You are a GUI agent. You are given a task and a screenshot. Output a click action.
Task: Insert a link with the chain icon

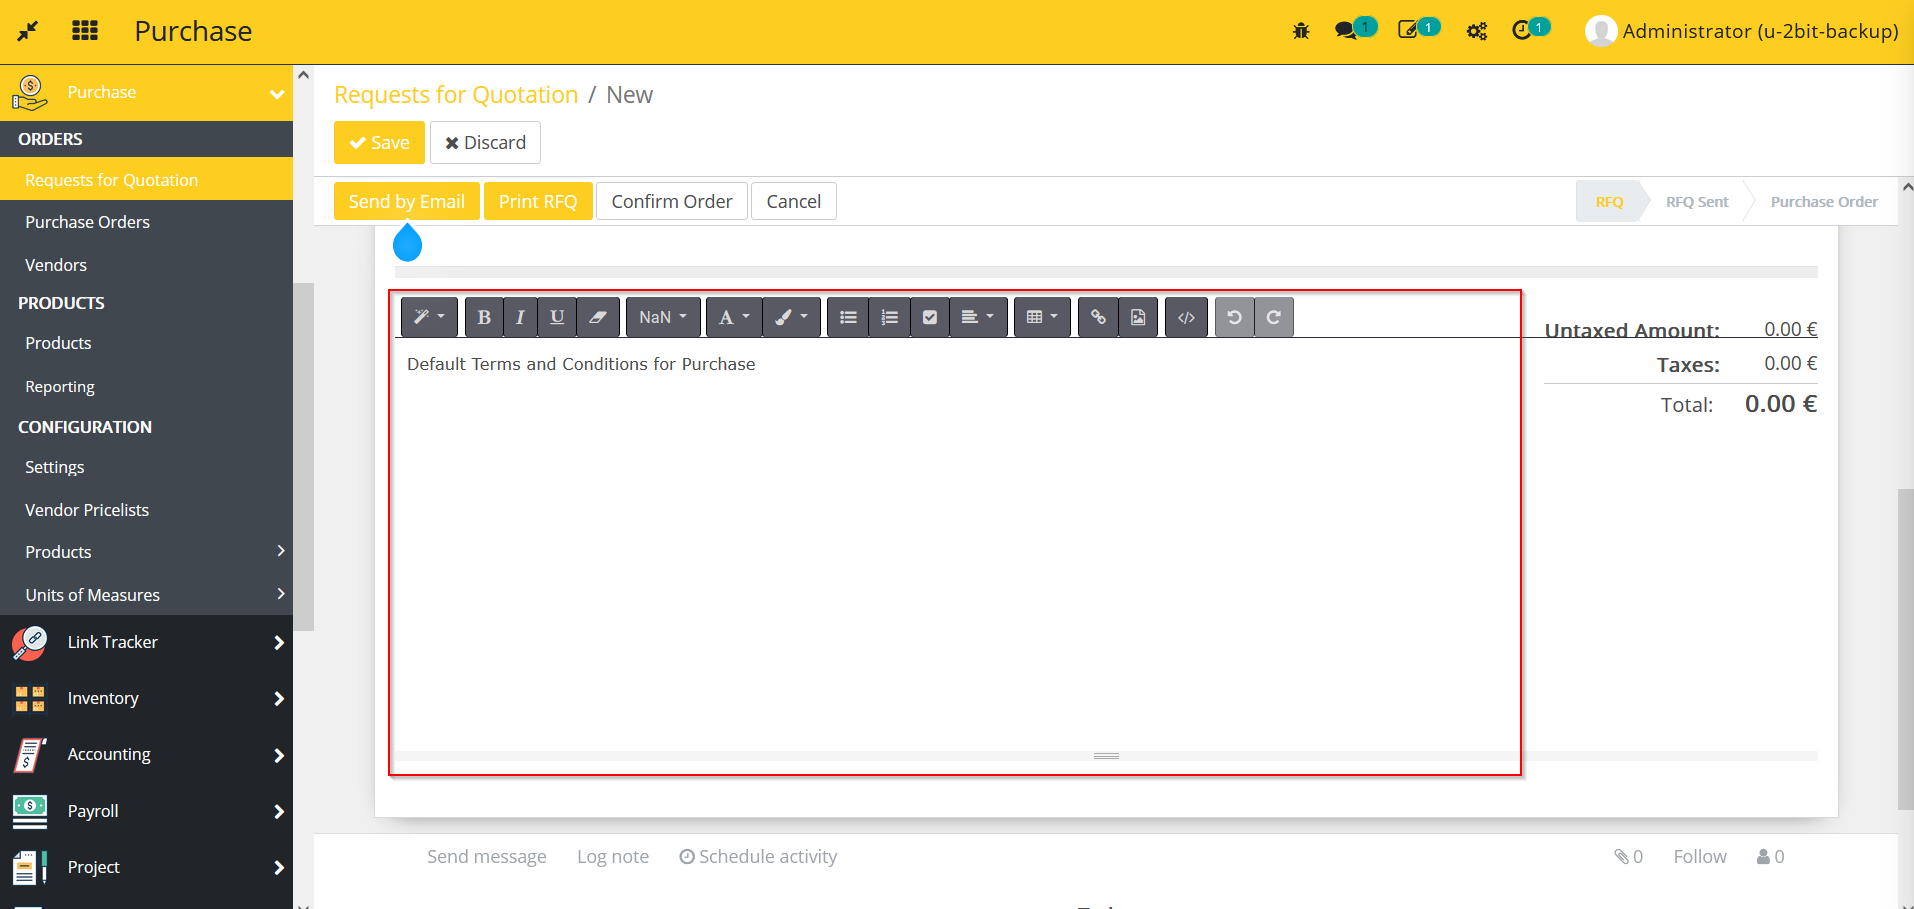[1098, 317]
